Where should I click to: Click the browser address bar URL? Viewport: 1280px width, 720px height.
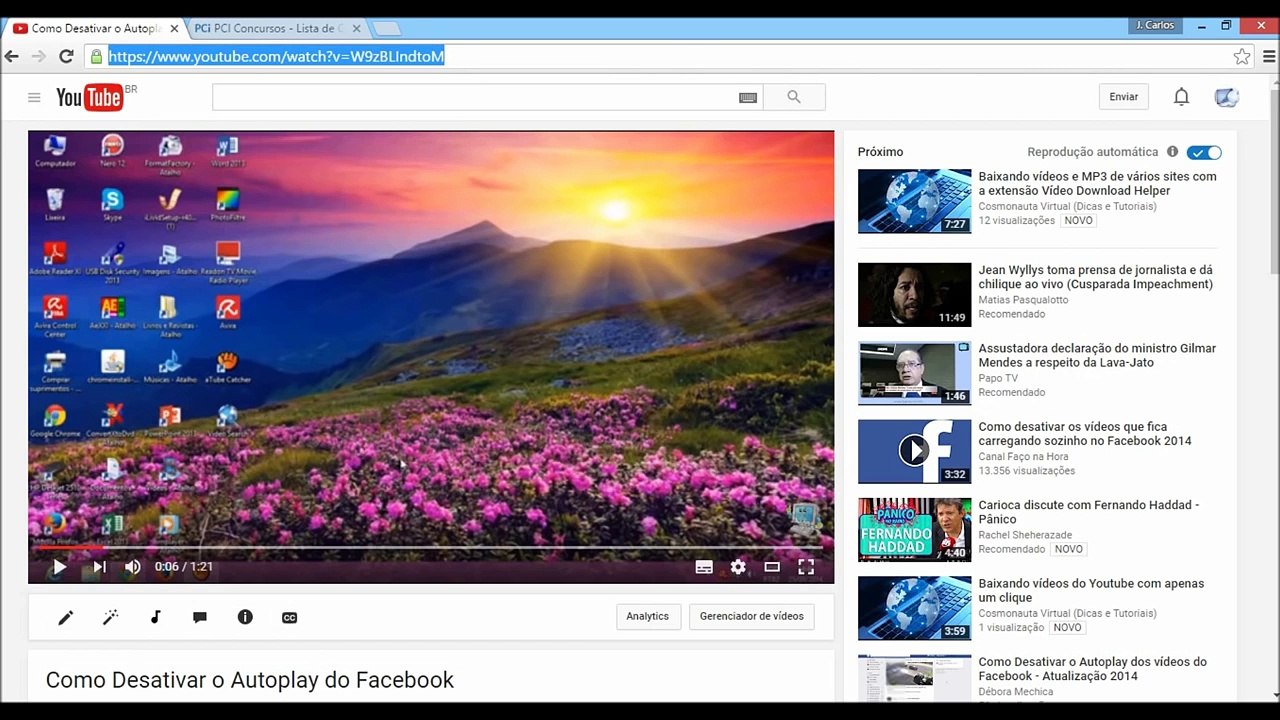(276, 56)
